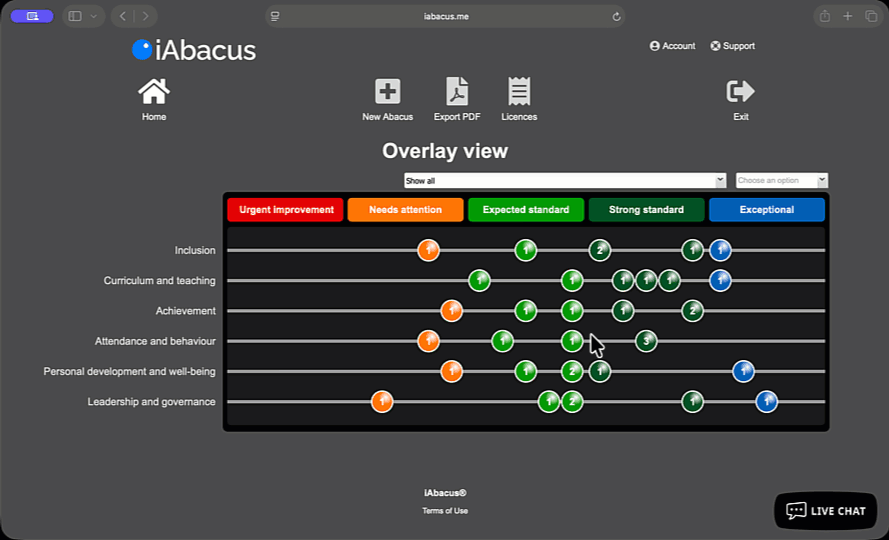Screen dimensions: 889x540
Task: Click the purple screen-sharing pill icon
Action: point(32,16)
